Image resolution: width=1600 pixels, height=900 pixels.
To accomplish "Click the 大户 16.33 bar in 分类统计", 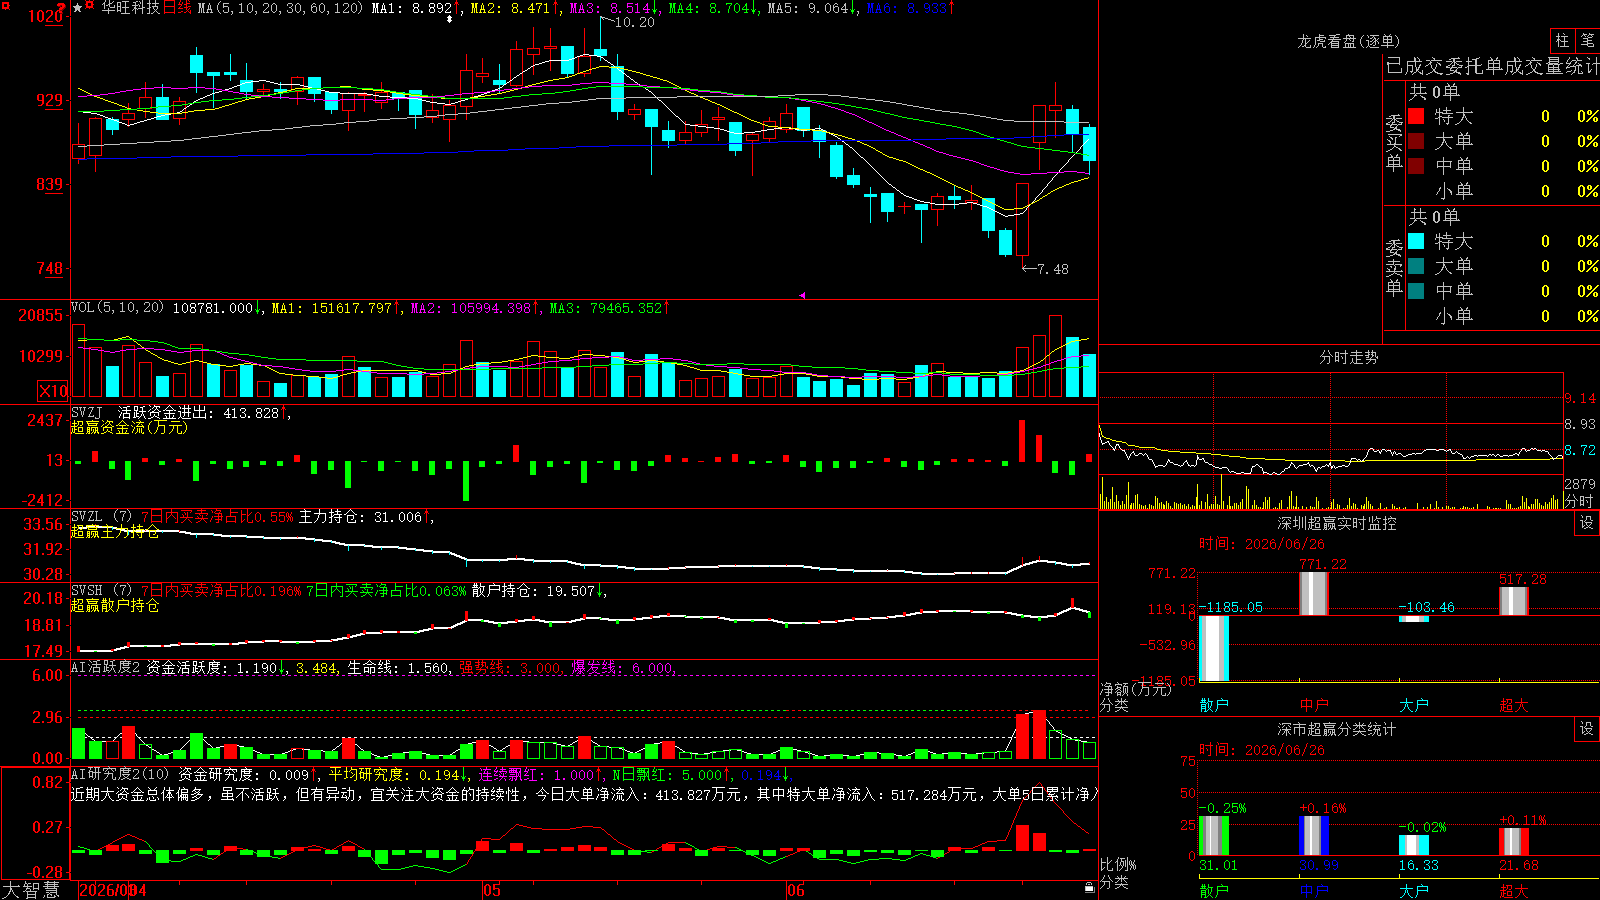I will tap(1414, 845).
